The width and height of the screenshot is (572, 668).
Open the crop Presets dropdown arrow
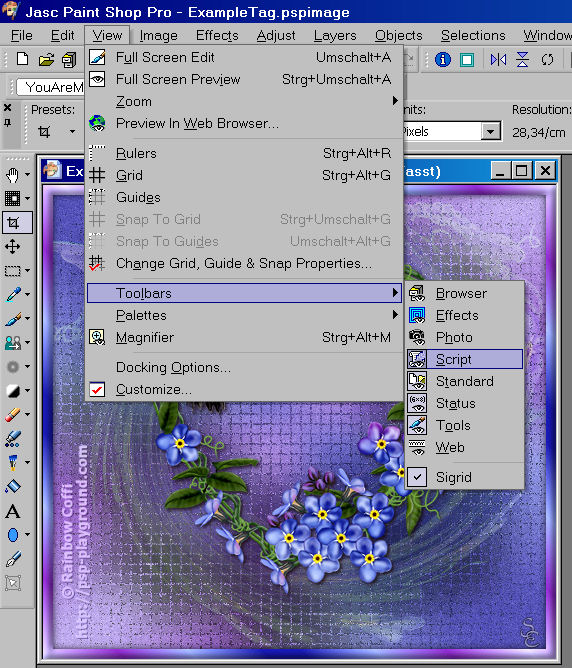coord(72,132)
